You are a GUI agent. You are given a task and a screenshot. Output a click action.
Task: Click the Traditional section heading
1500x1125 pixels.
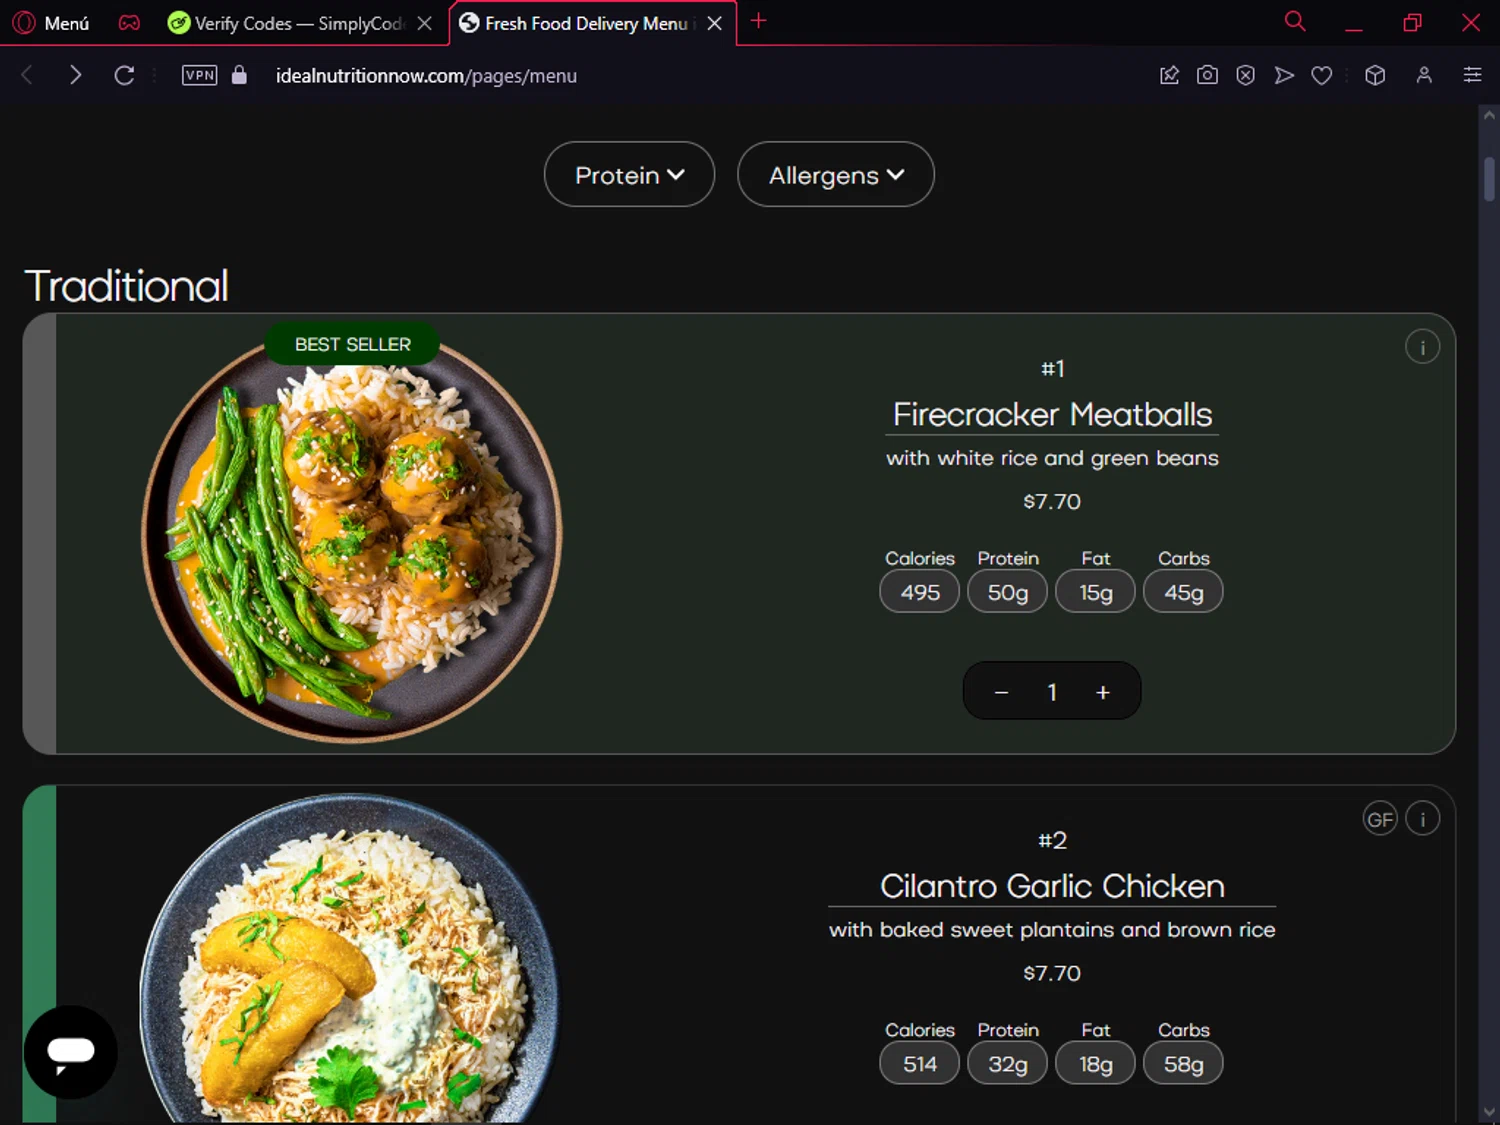click(x=127, y=286)
